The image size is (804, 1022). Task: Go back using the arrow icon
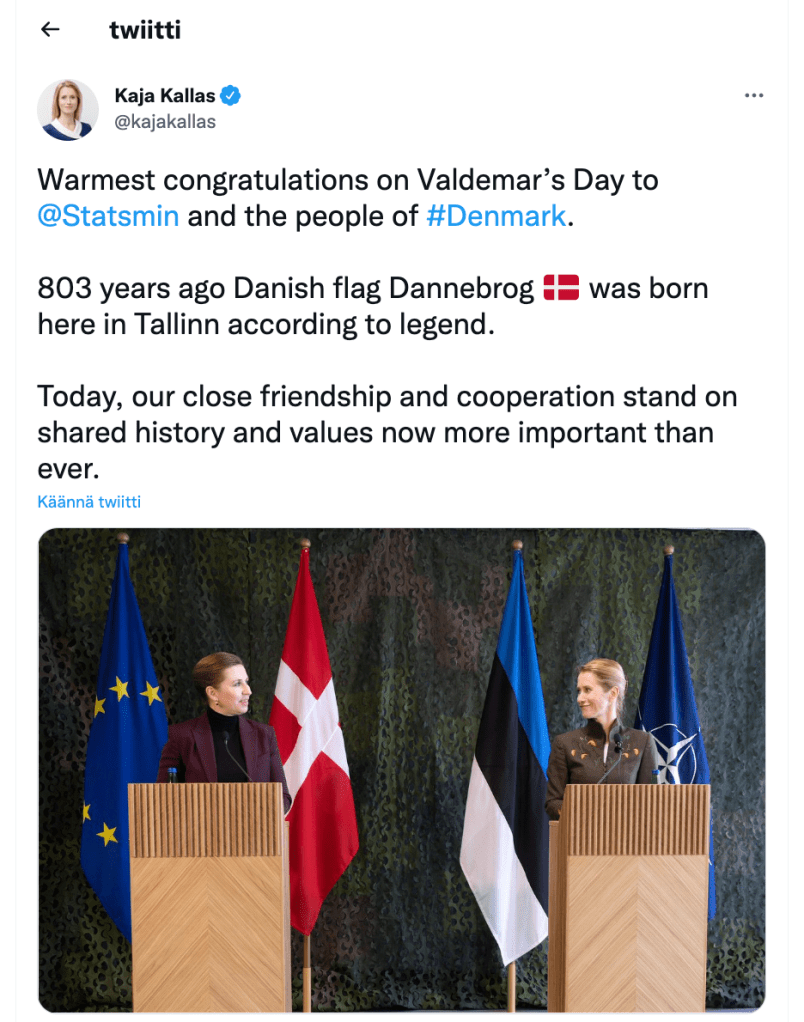(x=50, y=30)
